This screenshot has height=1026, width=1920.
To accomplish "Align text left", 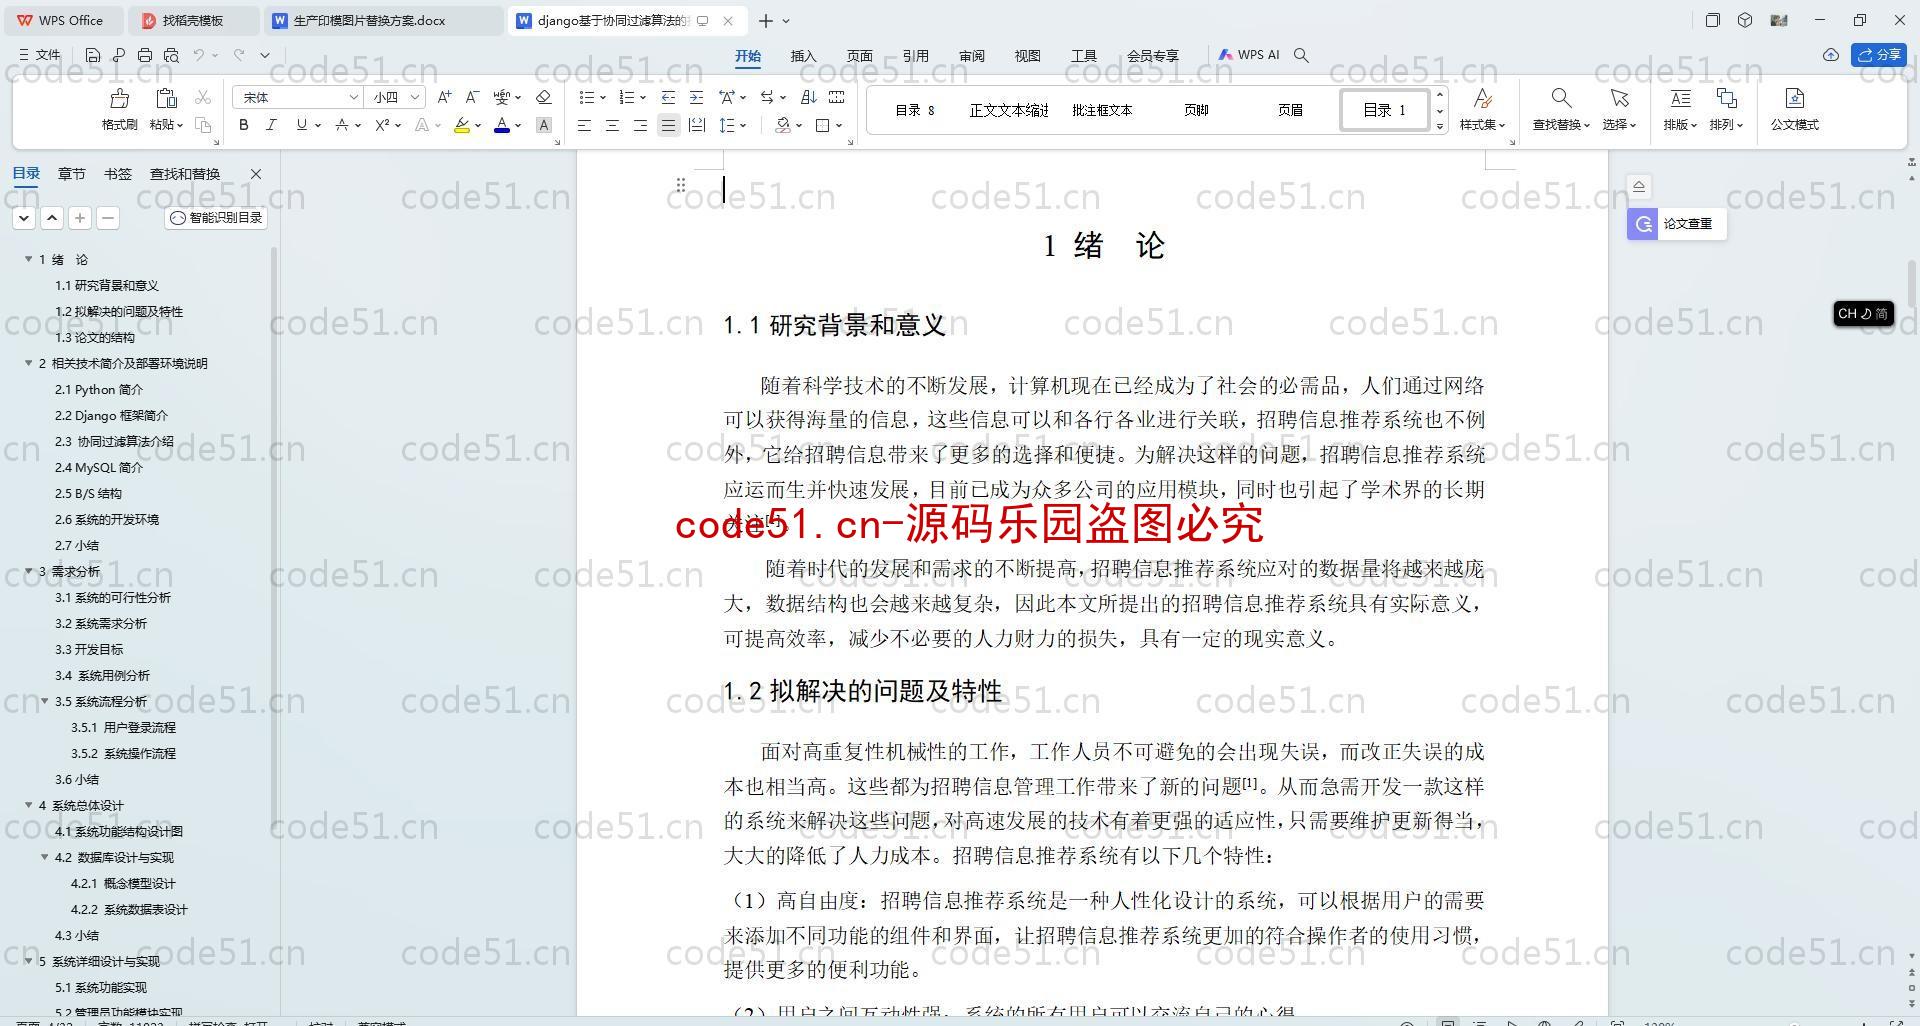I will [x=584, y=125].
